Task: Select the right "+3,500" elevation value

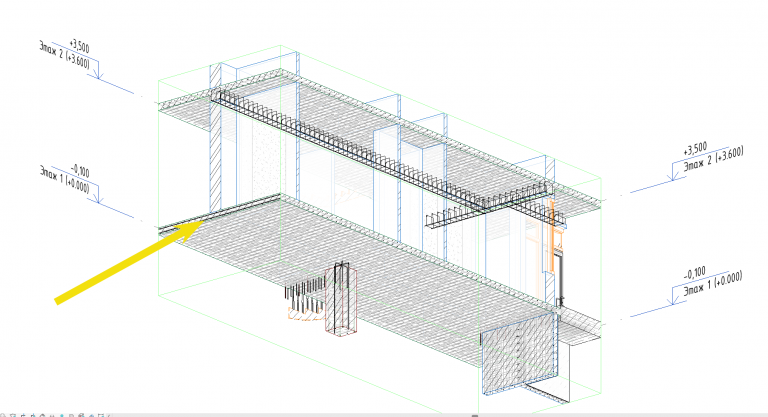Action: pos(696,148)
